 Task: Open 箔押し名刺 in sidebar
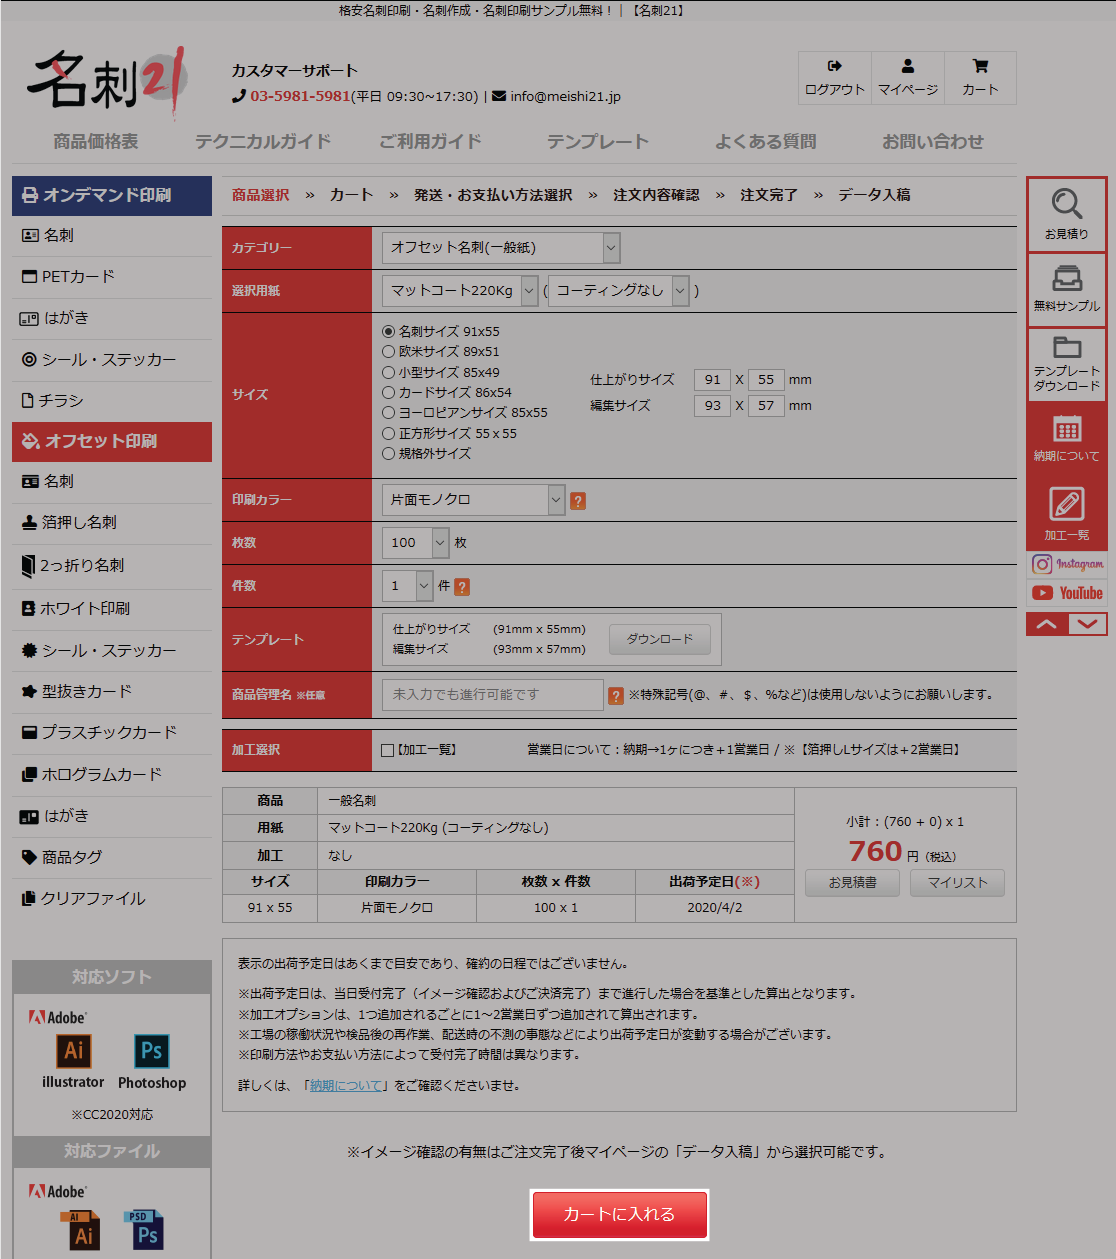click(112, 523)
